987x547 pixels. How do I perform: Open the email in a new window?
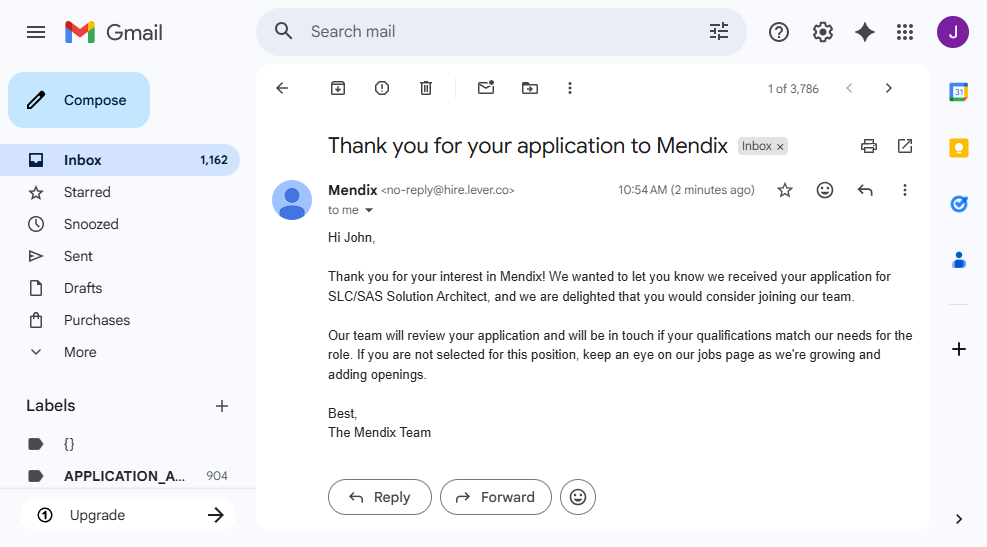click(x=905, y=146)
